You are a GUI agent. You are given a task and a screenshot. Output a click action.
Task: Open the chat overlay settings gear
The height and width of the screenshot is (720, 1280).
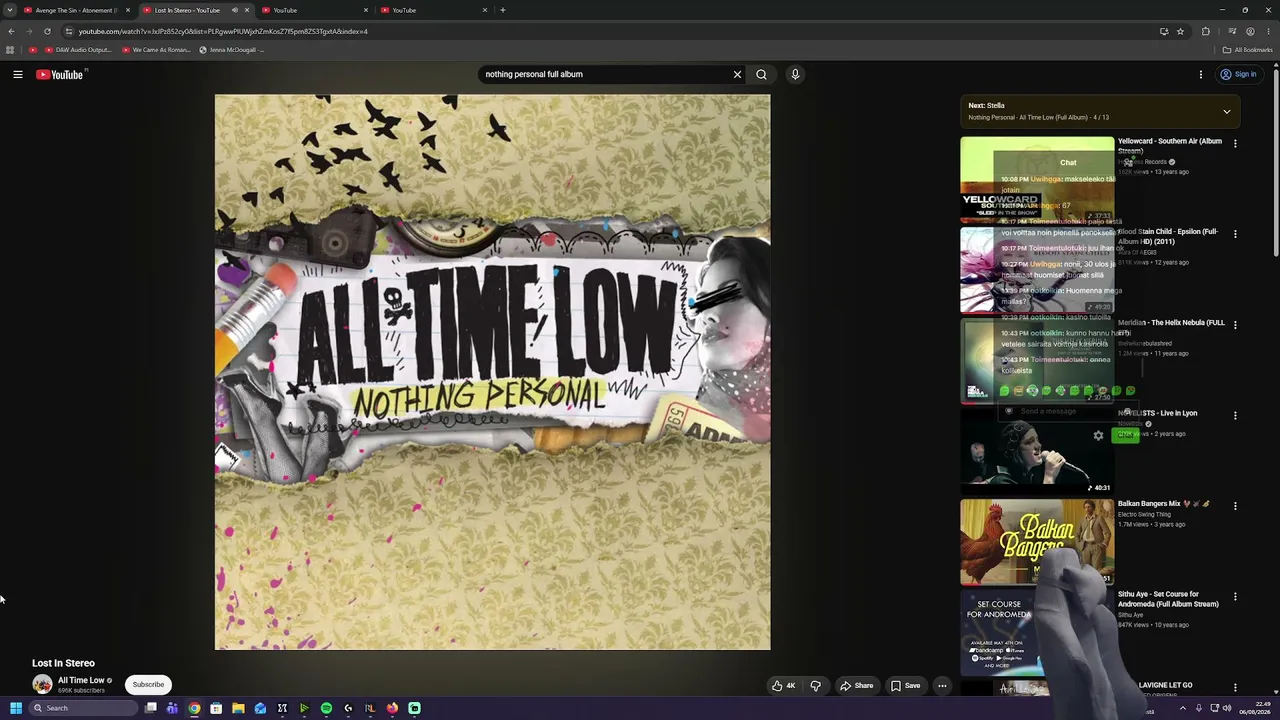click(1098, 435)
